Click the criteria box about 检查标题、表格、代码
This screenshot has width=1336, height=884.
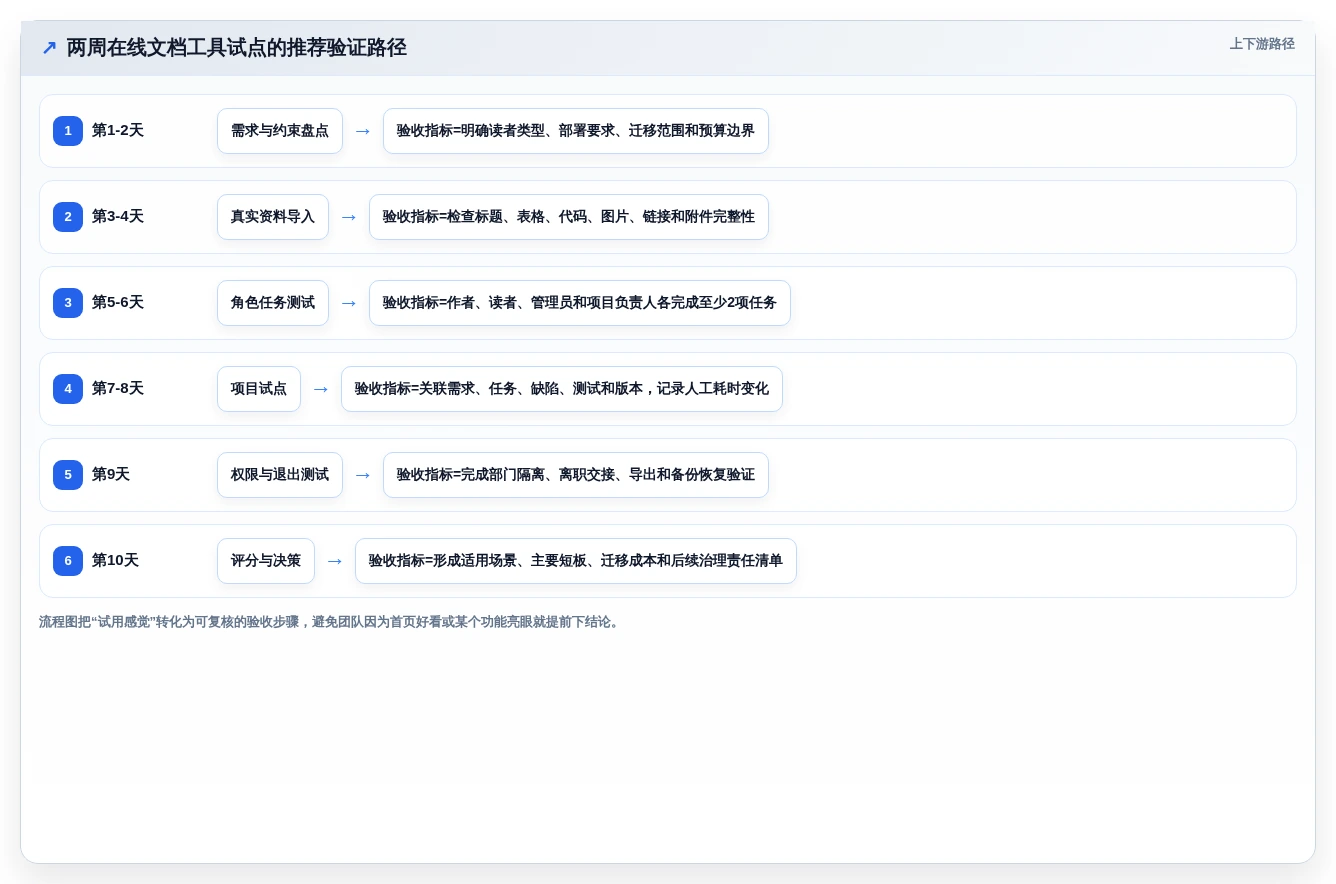point(569,217)
